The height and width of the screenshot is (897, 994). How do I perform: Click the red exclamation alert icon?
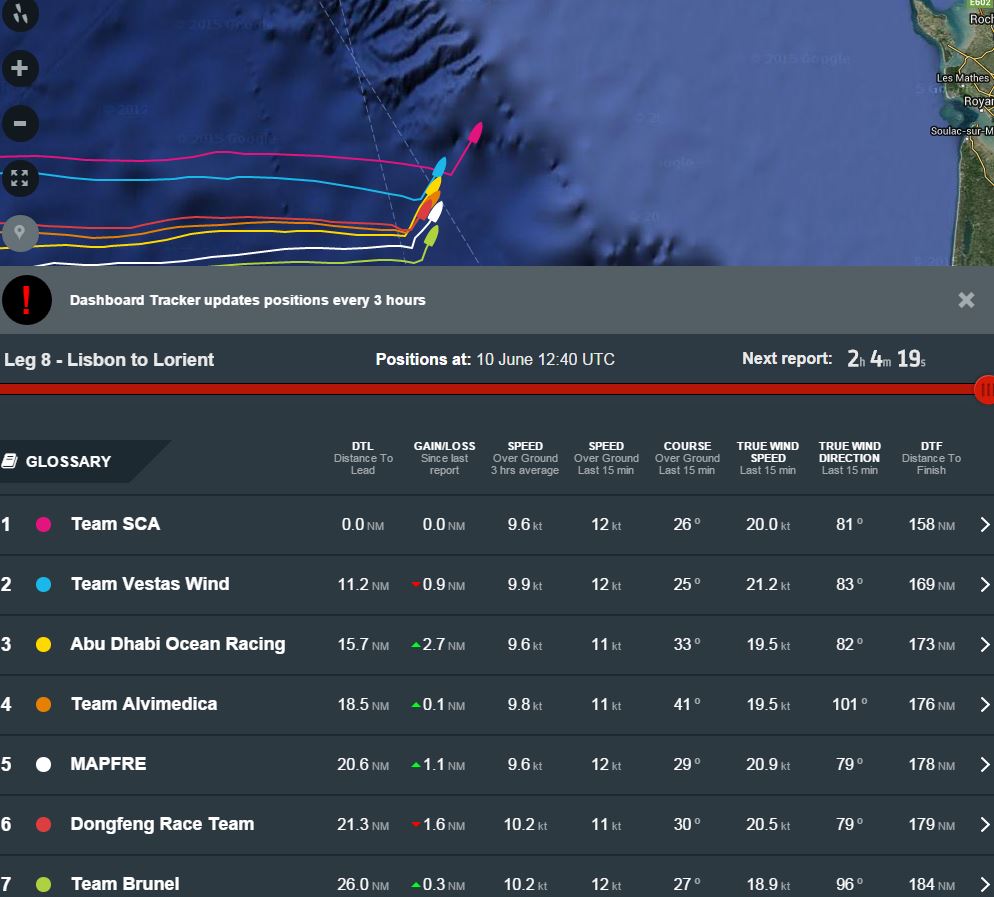[x=27, y=300]
